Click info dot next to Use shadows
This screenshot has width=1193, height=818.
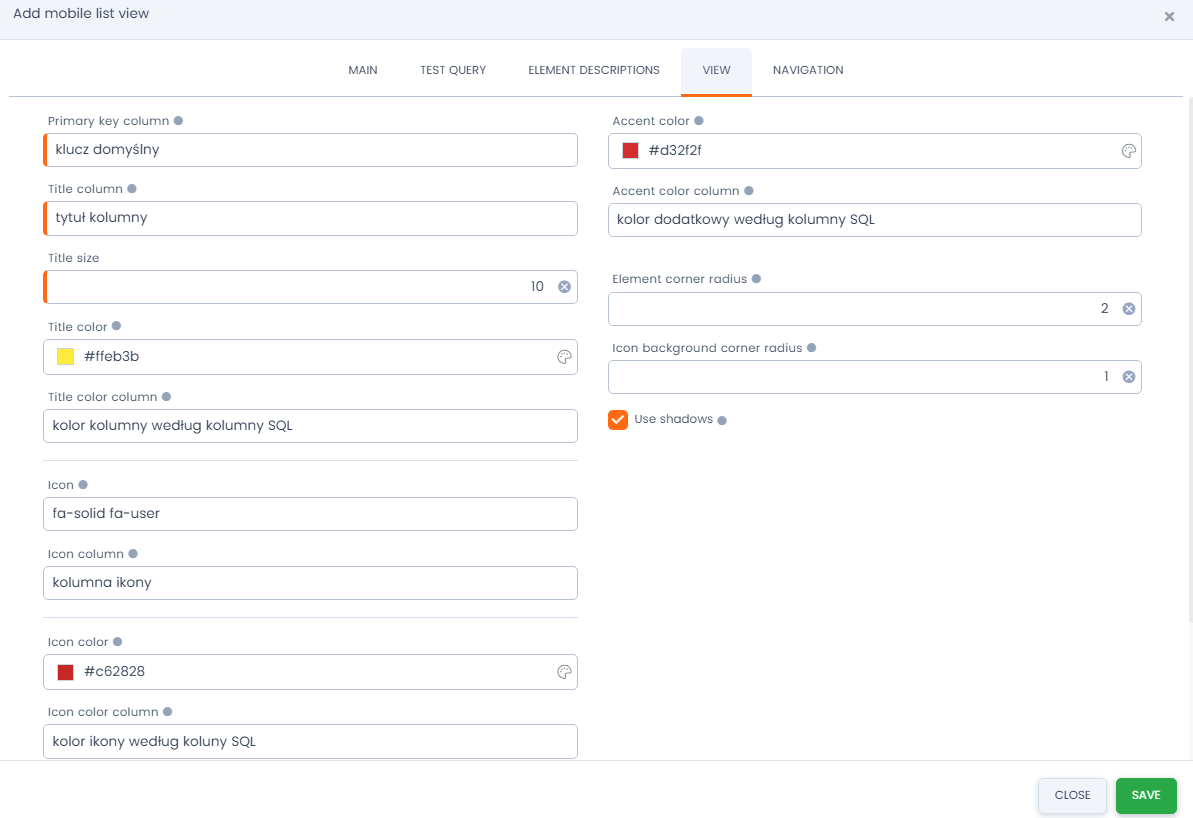(722, 420)
